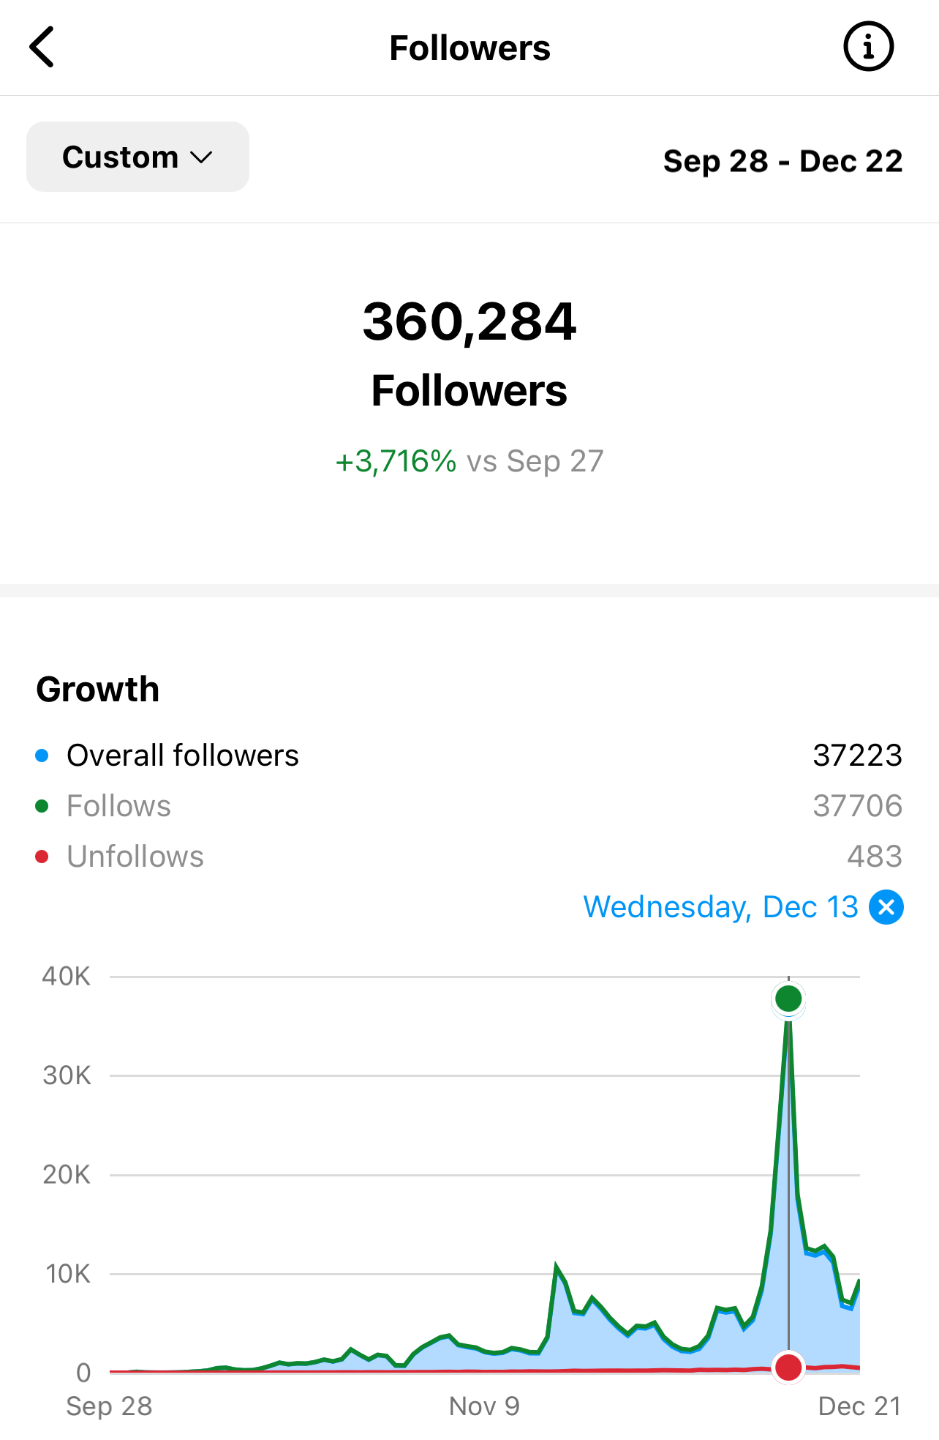
Task: Open the Custom date range dropdown
Action: click(120, 157)
